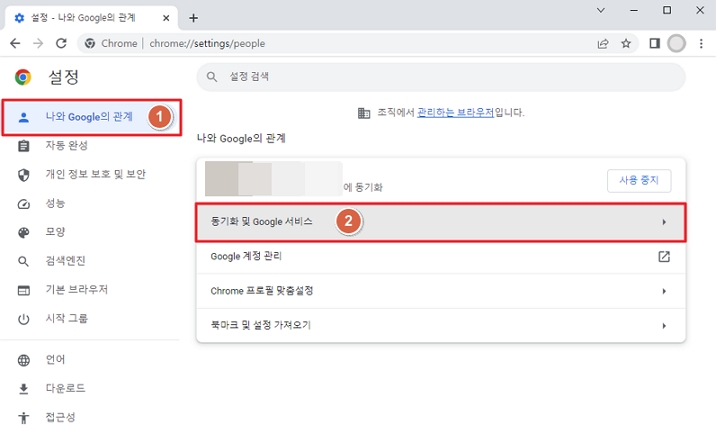Viewport: 716px width, 434px height.
Task: Open the profile avatar menu
Action: [676, 43]
